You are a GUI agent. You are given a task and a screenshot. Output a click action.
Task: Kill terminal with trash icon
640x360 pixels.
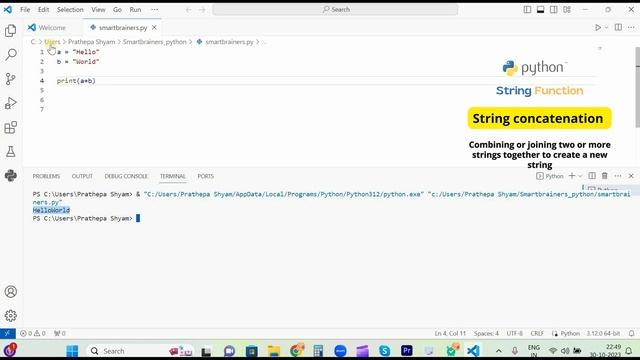[x=604, y=176]
